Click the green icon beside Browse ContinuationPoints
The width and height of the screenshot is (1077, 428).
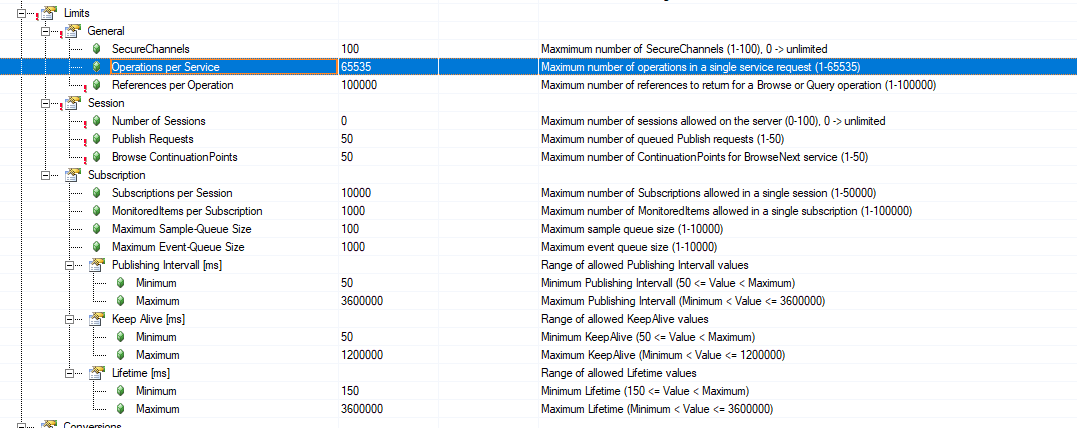pyautogui.click(x=97, y=157)
